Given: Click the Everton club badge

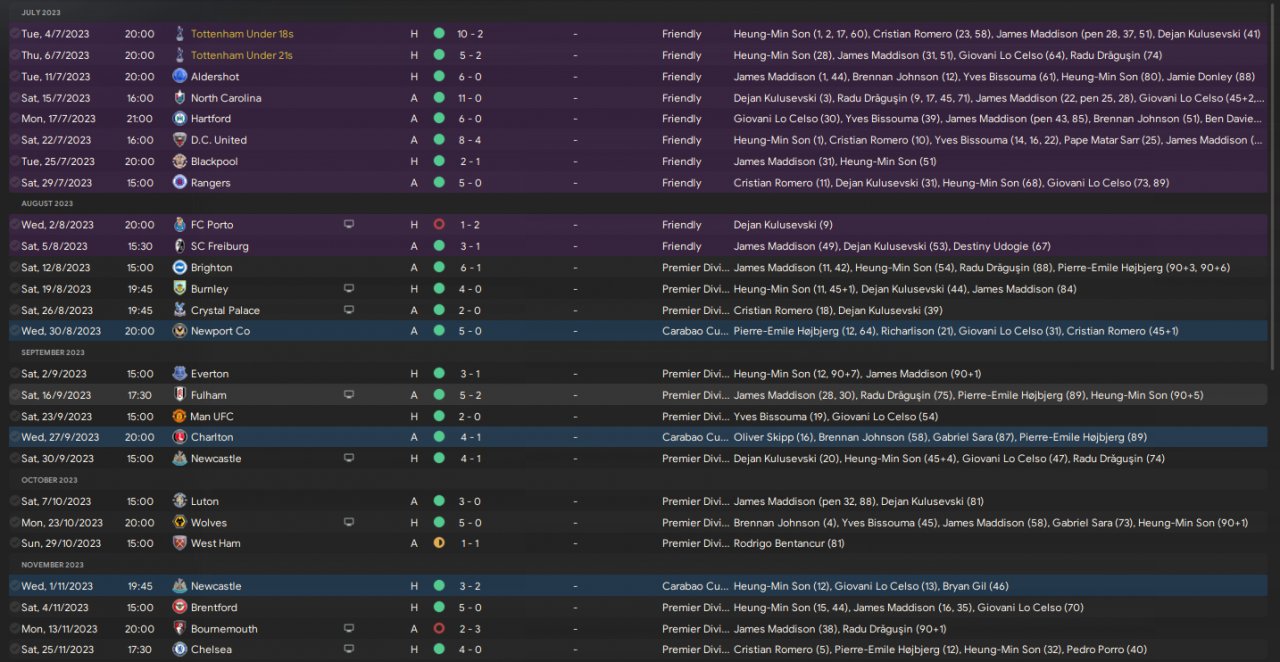Looking at the screenshot, I should 180,374.
